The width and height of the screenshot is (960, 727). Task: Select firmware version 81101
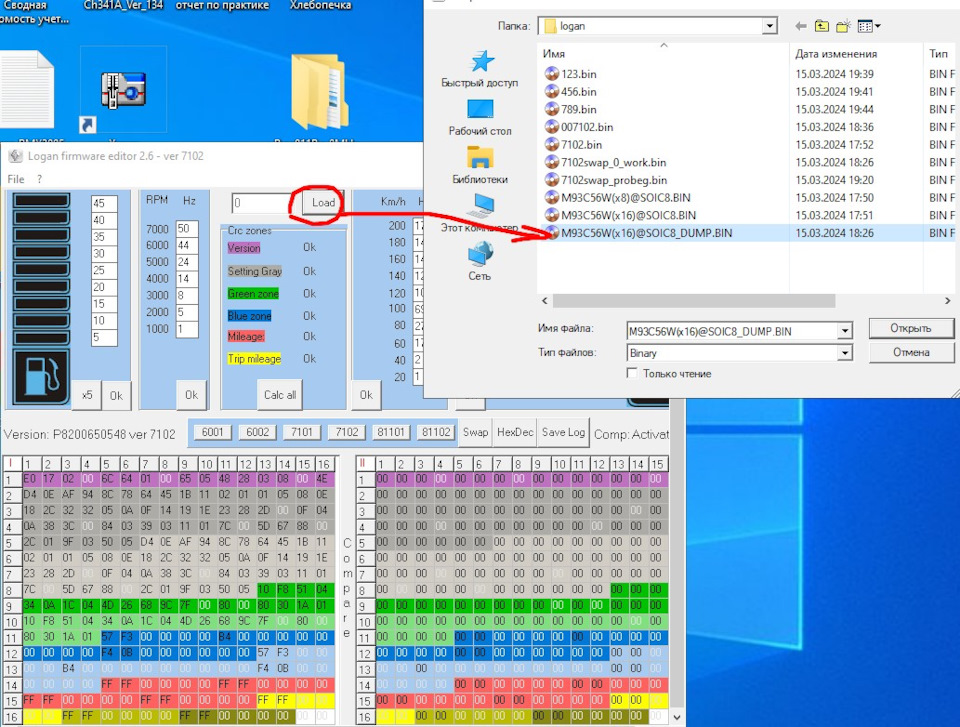[x=391, y=432]
